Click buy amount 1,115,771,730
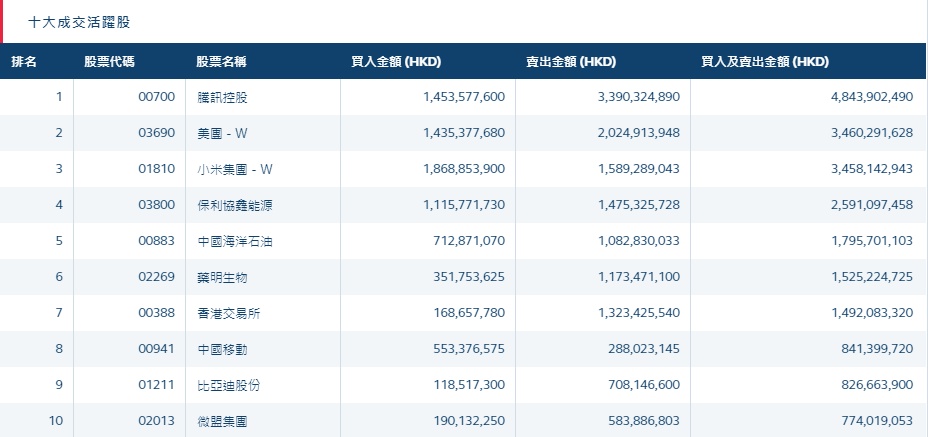928x437 pixels. point(465,205)
